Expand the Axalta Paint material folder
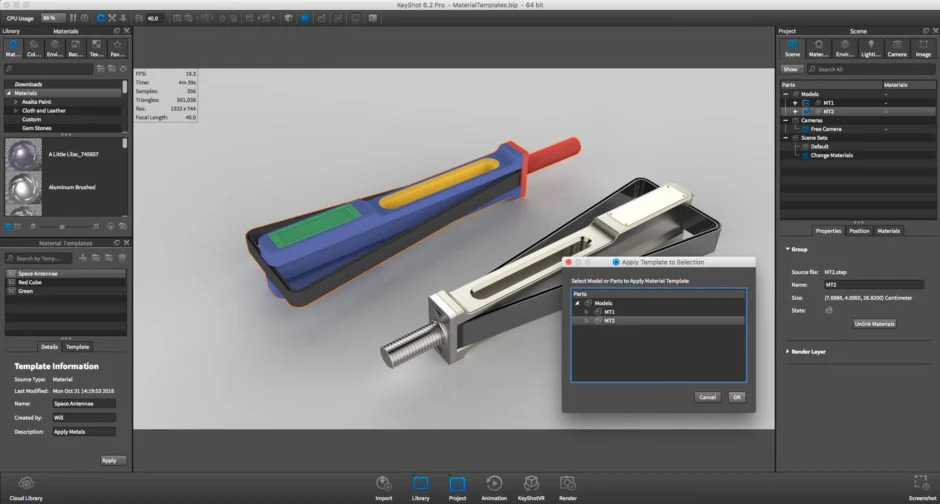Viewport: 940px width, 504px height. point(16,102)
